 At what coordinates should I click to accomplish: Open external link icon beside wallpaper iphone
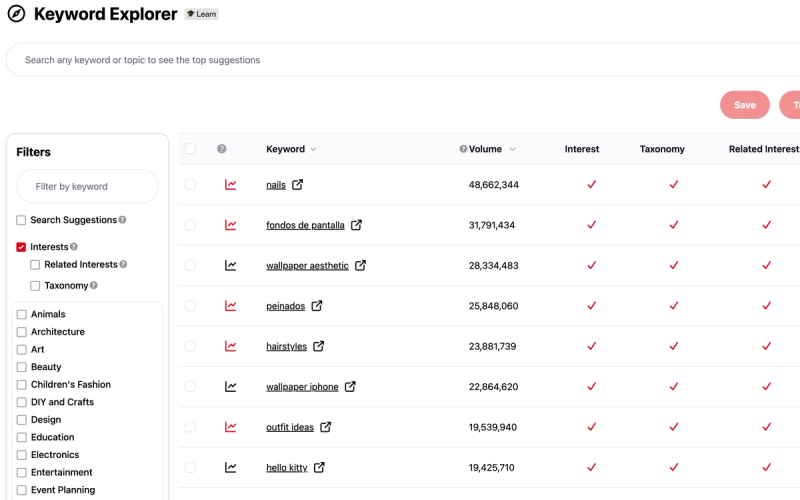350,387
